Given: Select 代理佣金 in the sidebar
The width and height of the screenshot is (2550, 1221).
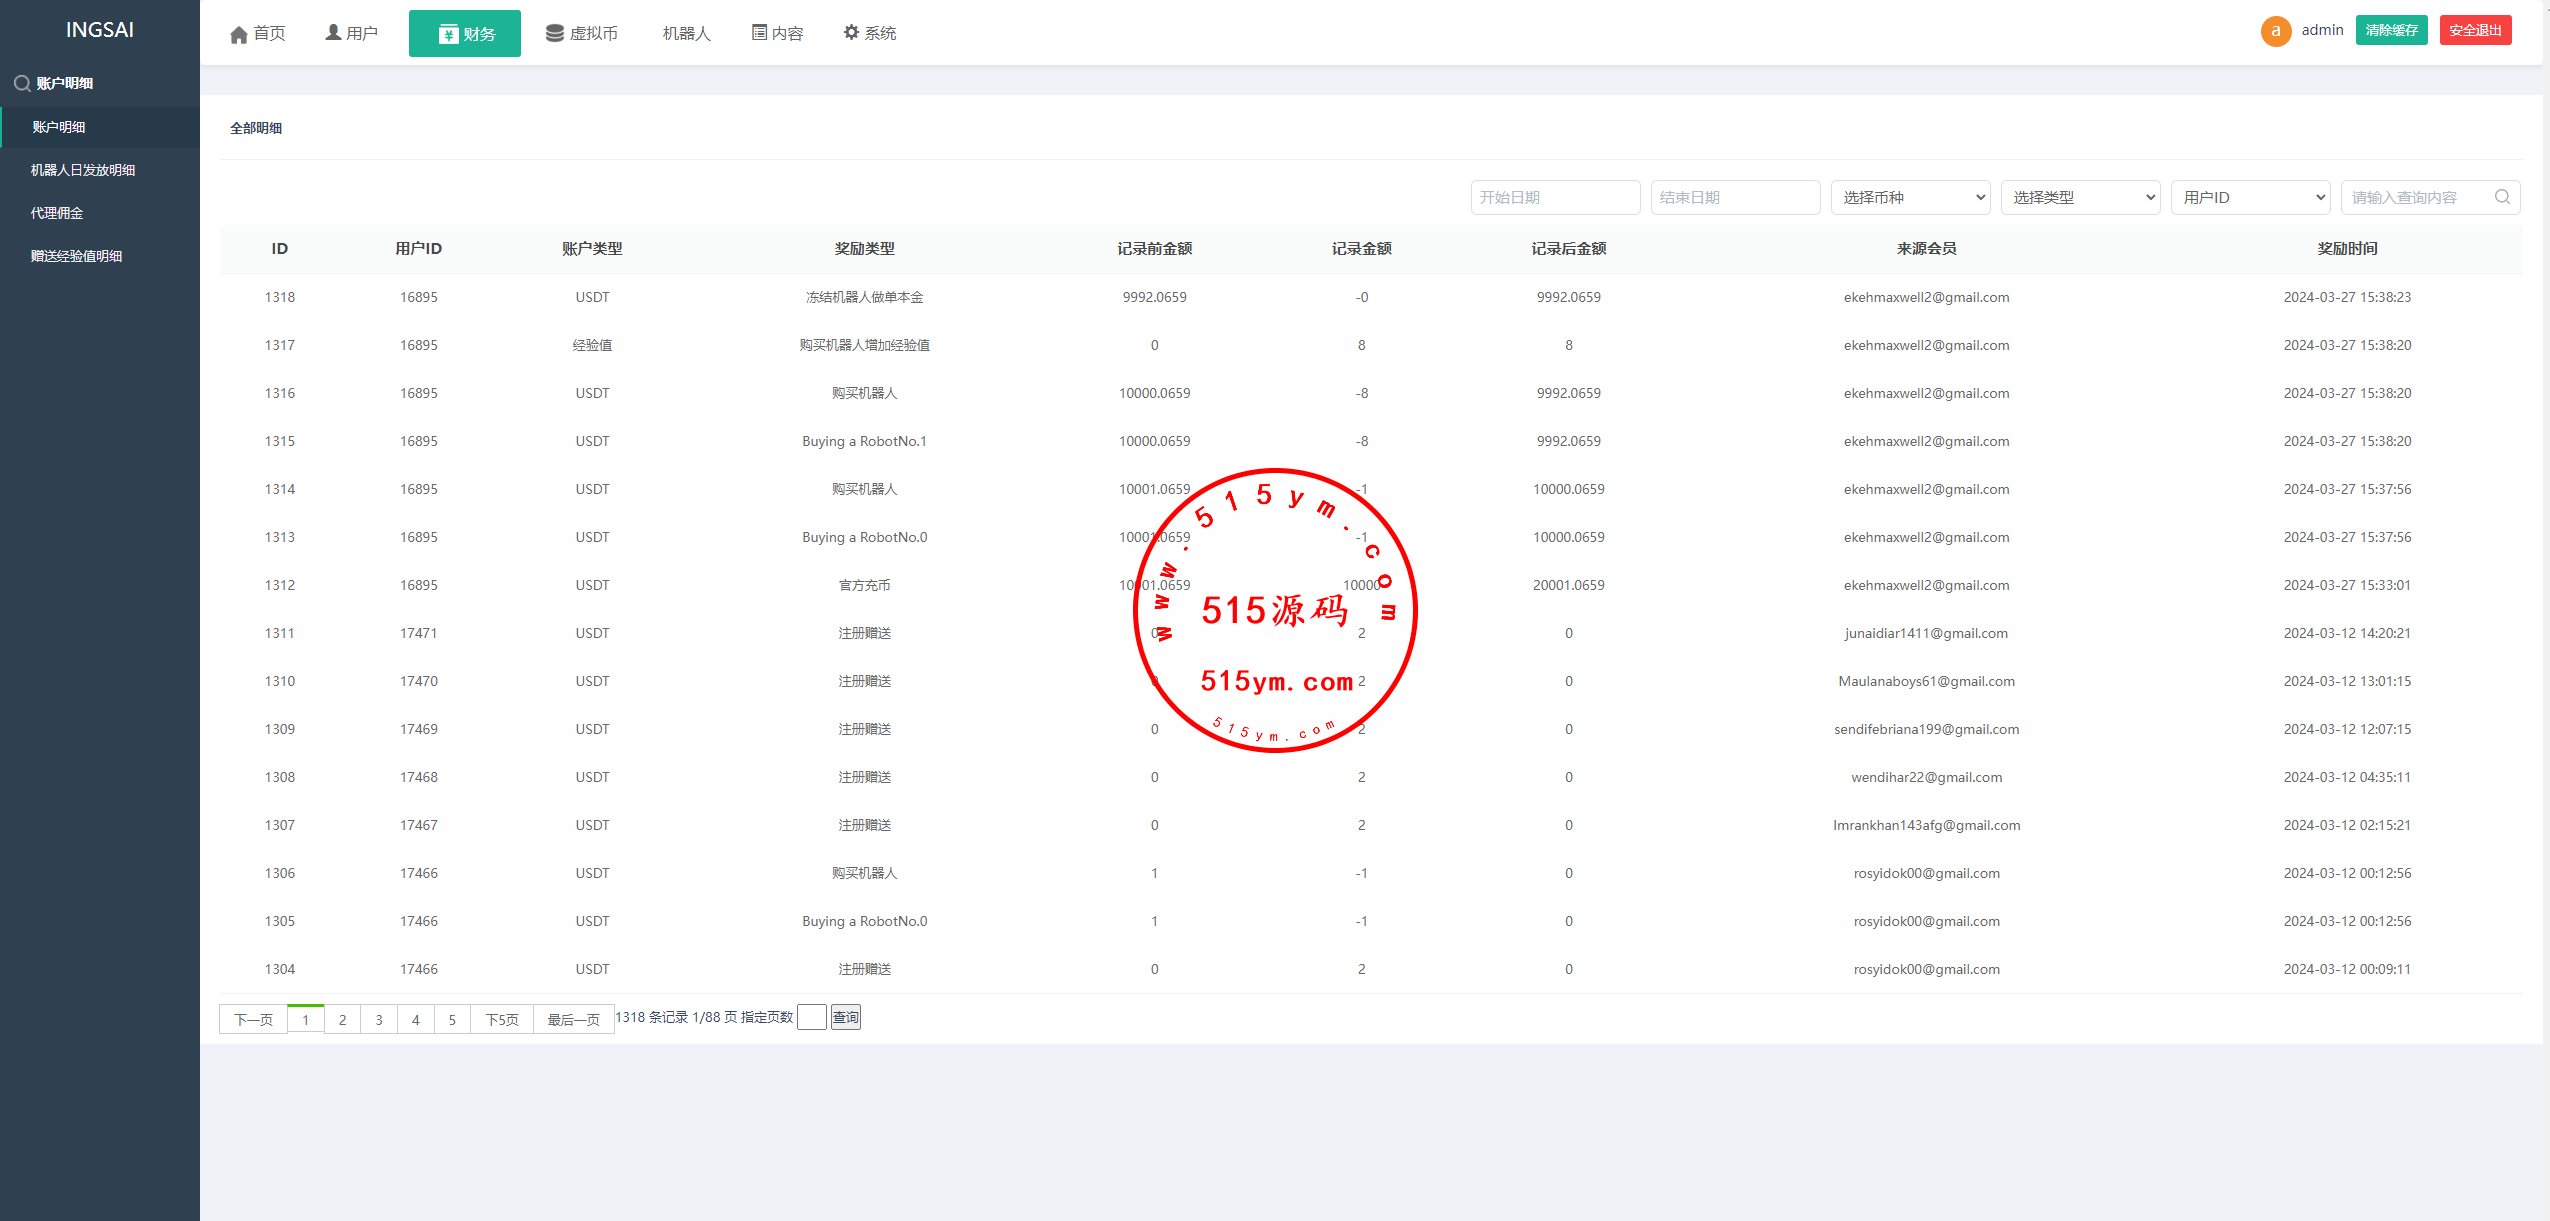Looking at the screenshot, I should tap(57, 213).
